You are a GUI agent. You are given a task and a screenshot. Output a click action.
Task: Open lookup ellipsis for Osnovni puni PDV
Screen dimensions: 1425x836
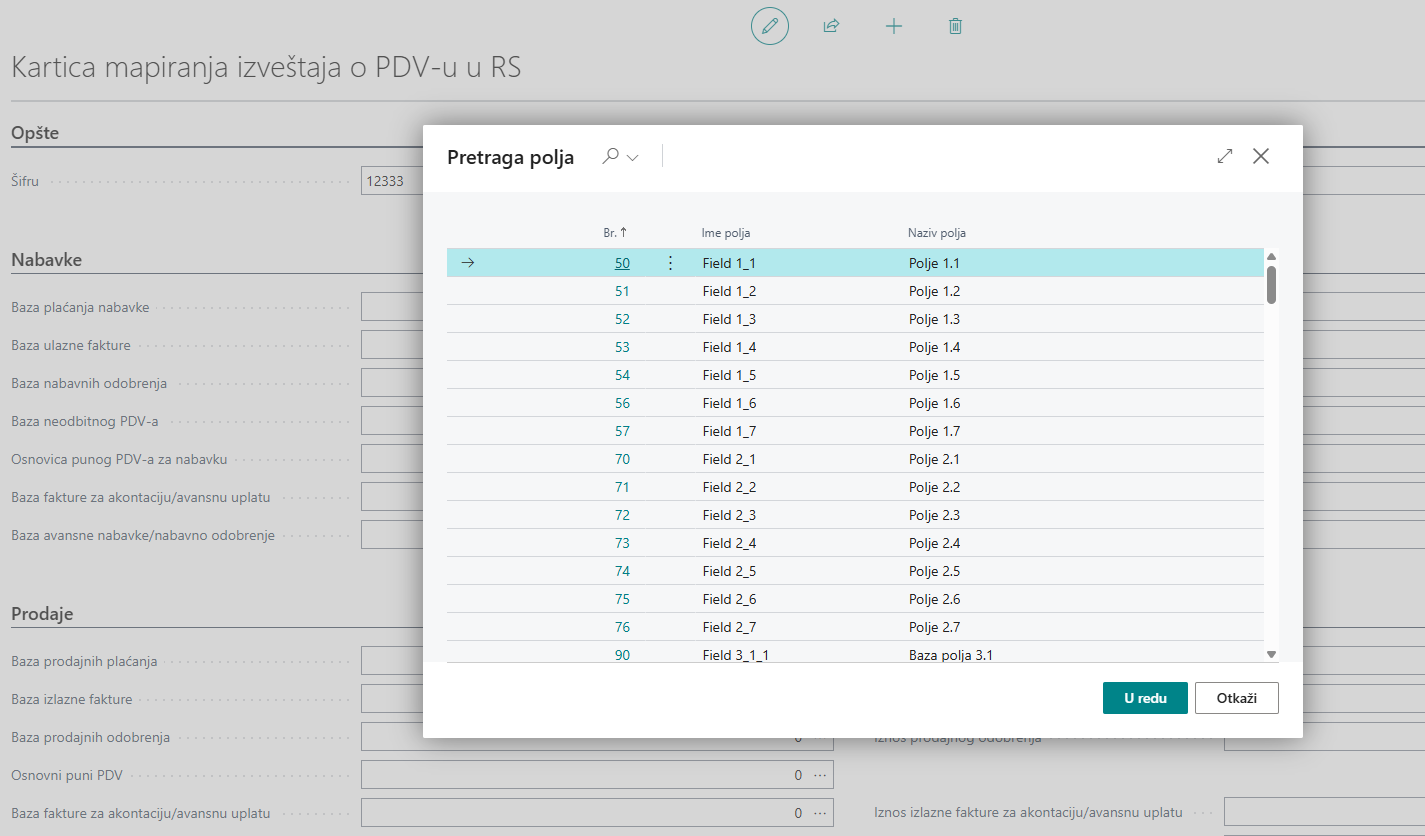pos(820,775)
